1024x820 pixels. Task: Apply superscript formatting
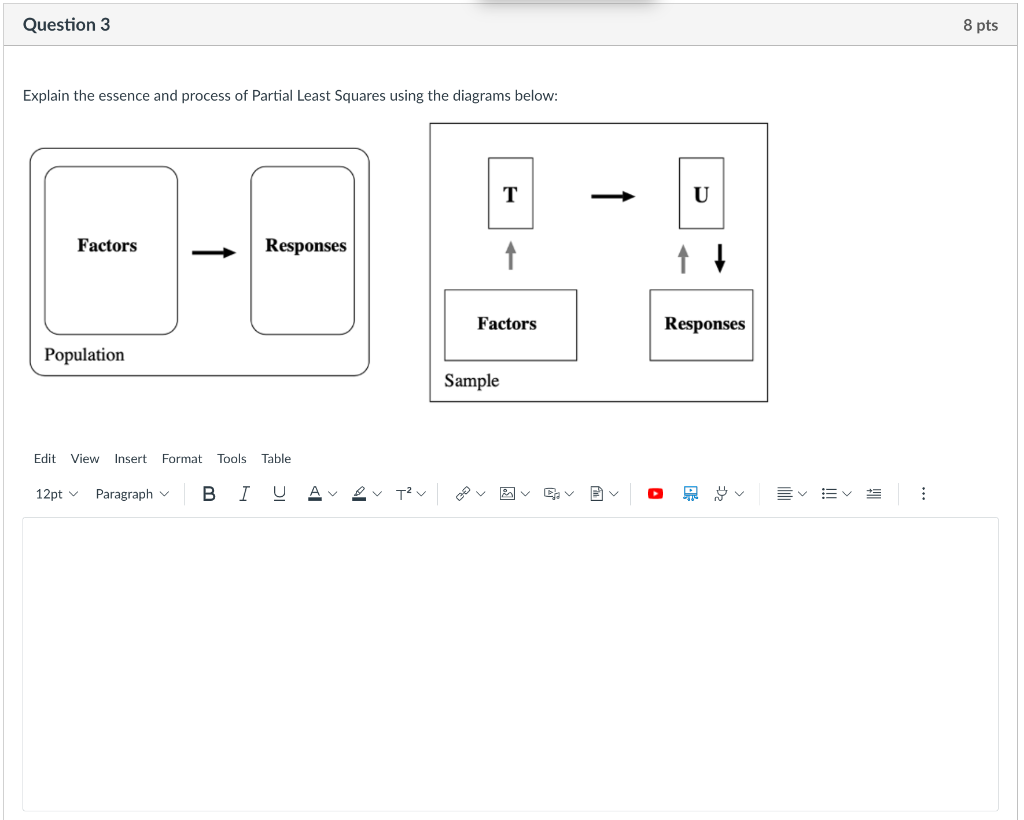[403, 493]
